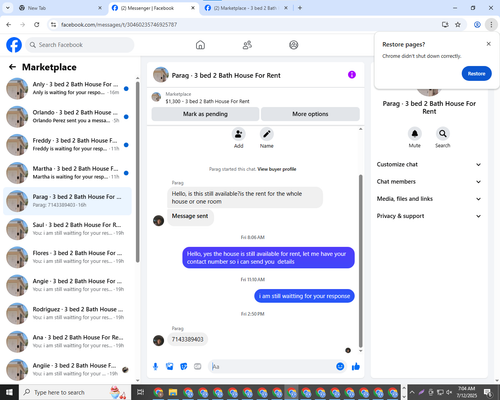Open a new browser tab

[x=300, y=8]
